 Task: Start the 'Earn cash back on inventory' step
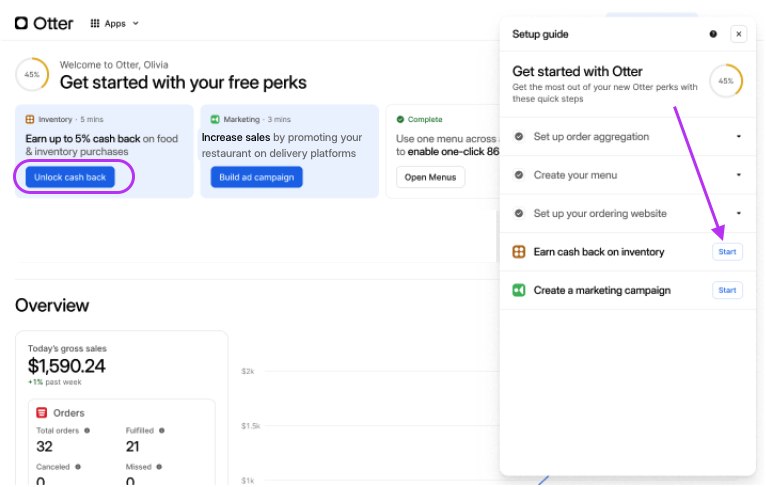[727, 252]
